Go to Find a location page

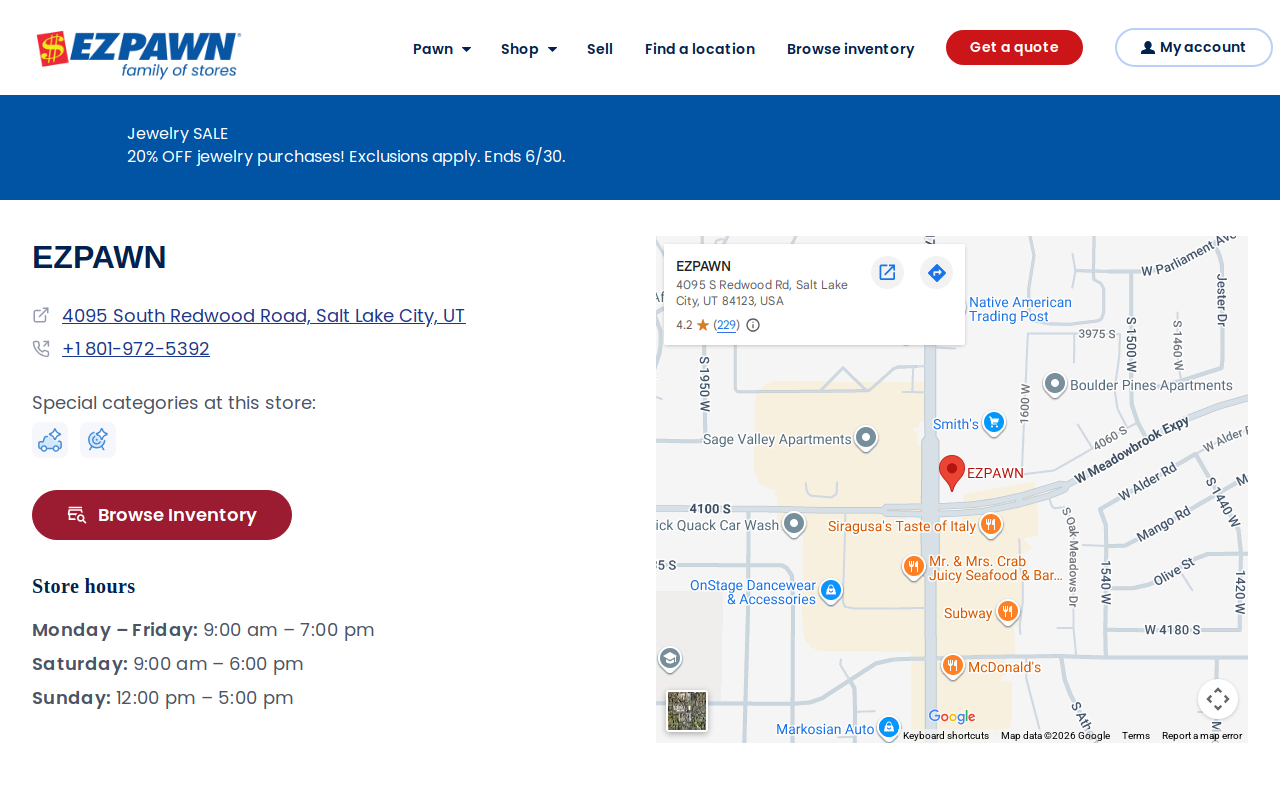point(700,49)
